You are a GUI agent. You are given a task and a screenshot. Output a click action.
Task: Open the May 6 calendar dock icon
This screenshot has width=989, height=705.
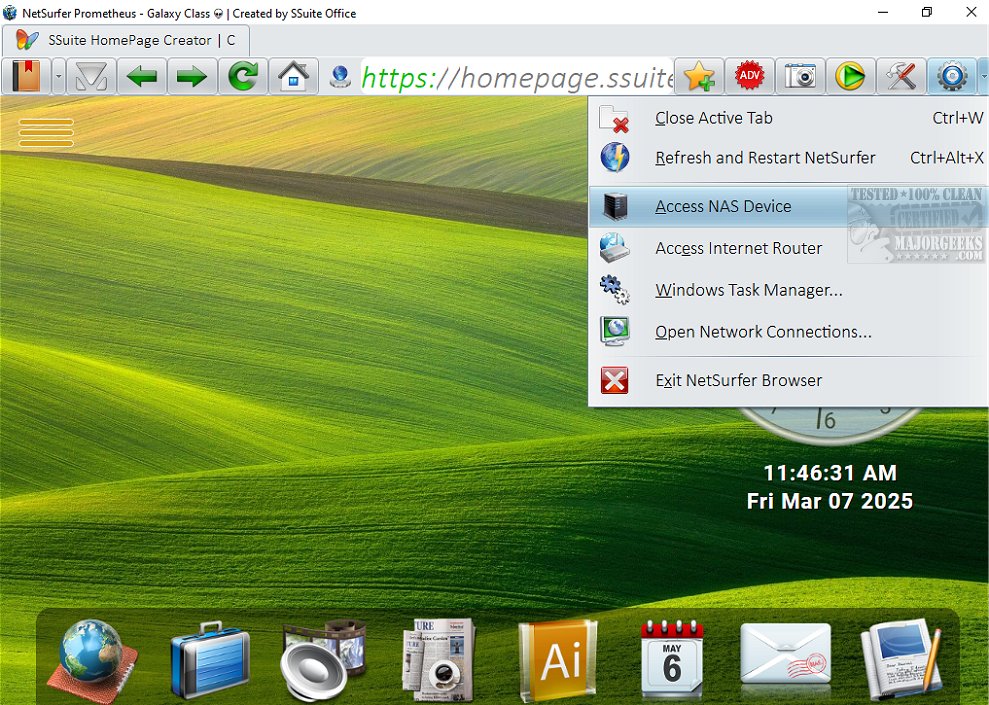[x=672, y=660]
